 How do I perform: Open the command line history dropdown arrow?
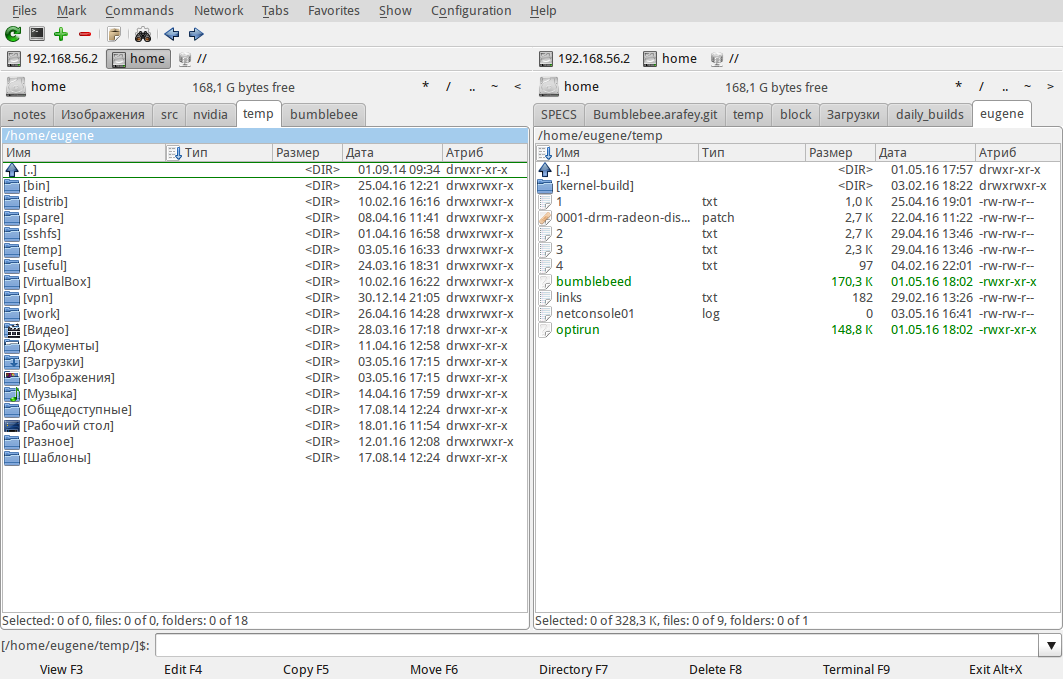(1049, 645)
